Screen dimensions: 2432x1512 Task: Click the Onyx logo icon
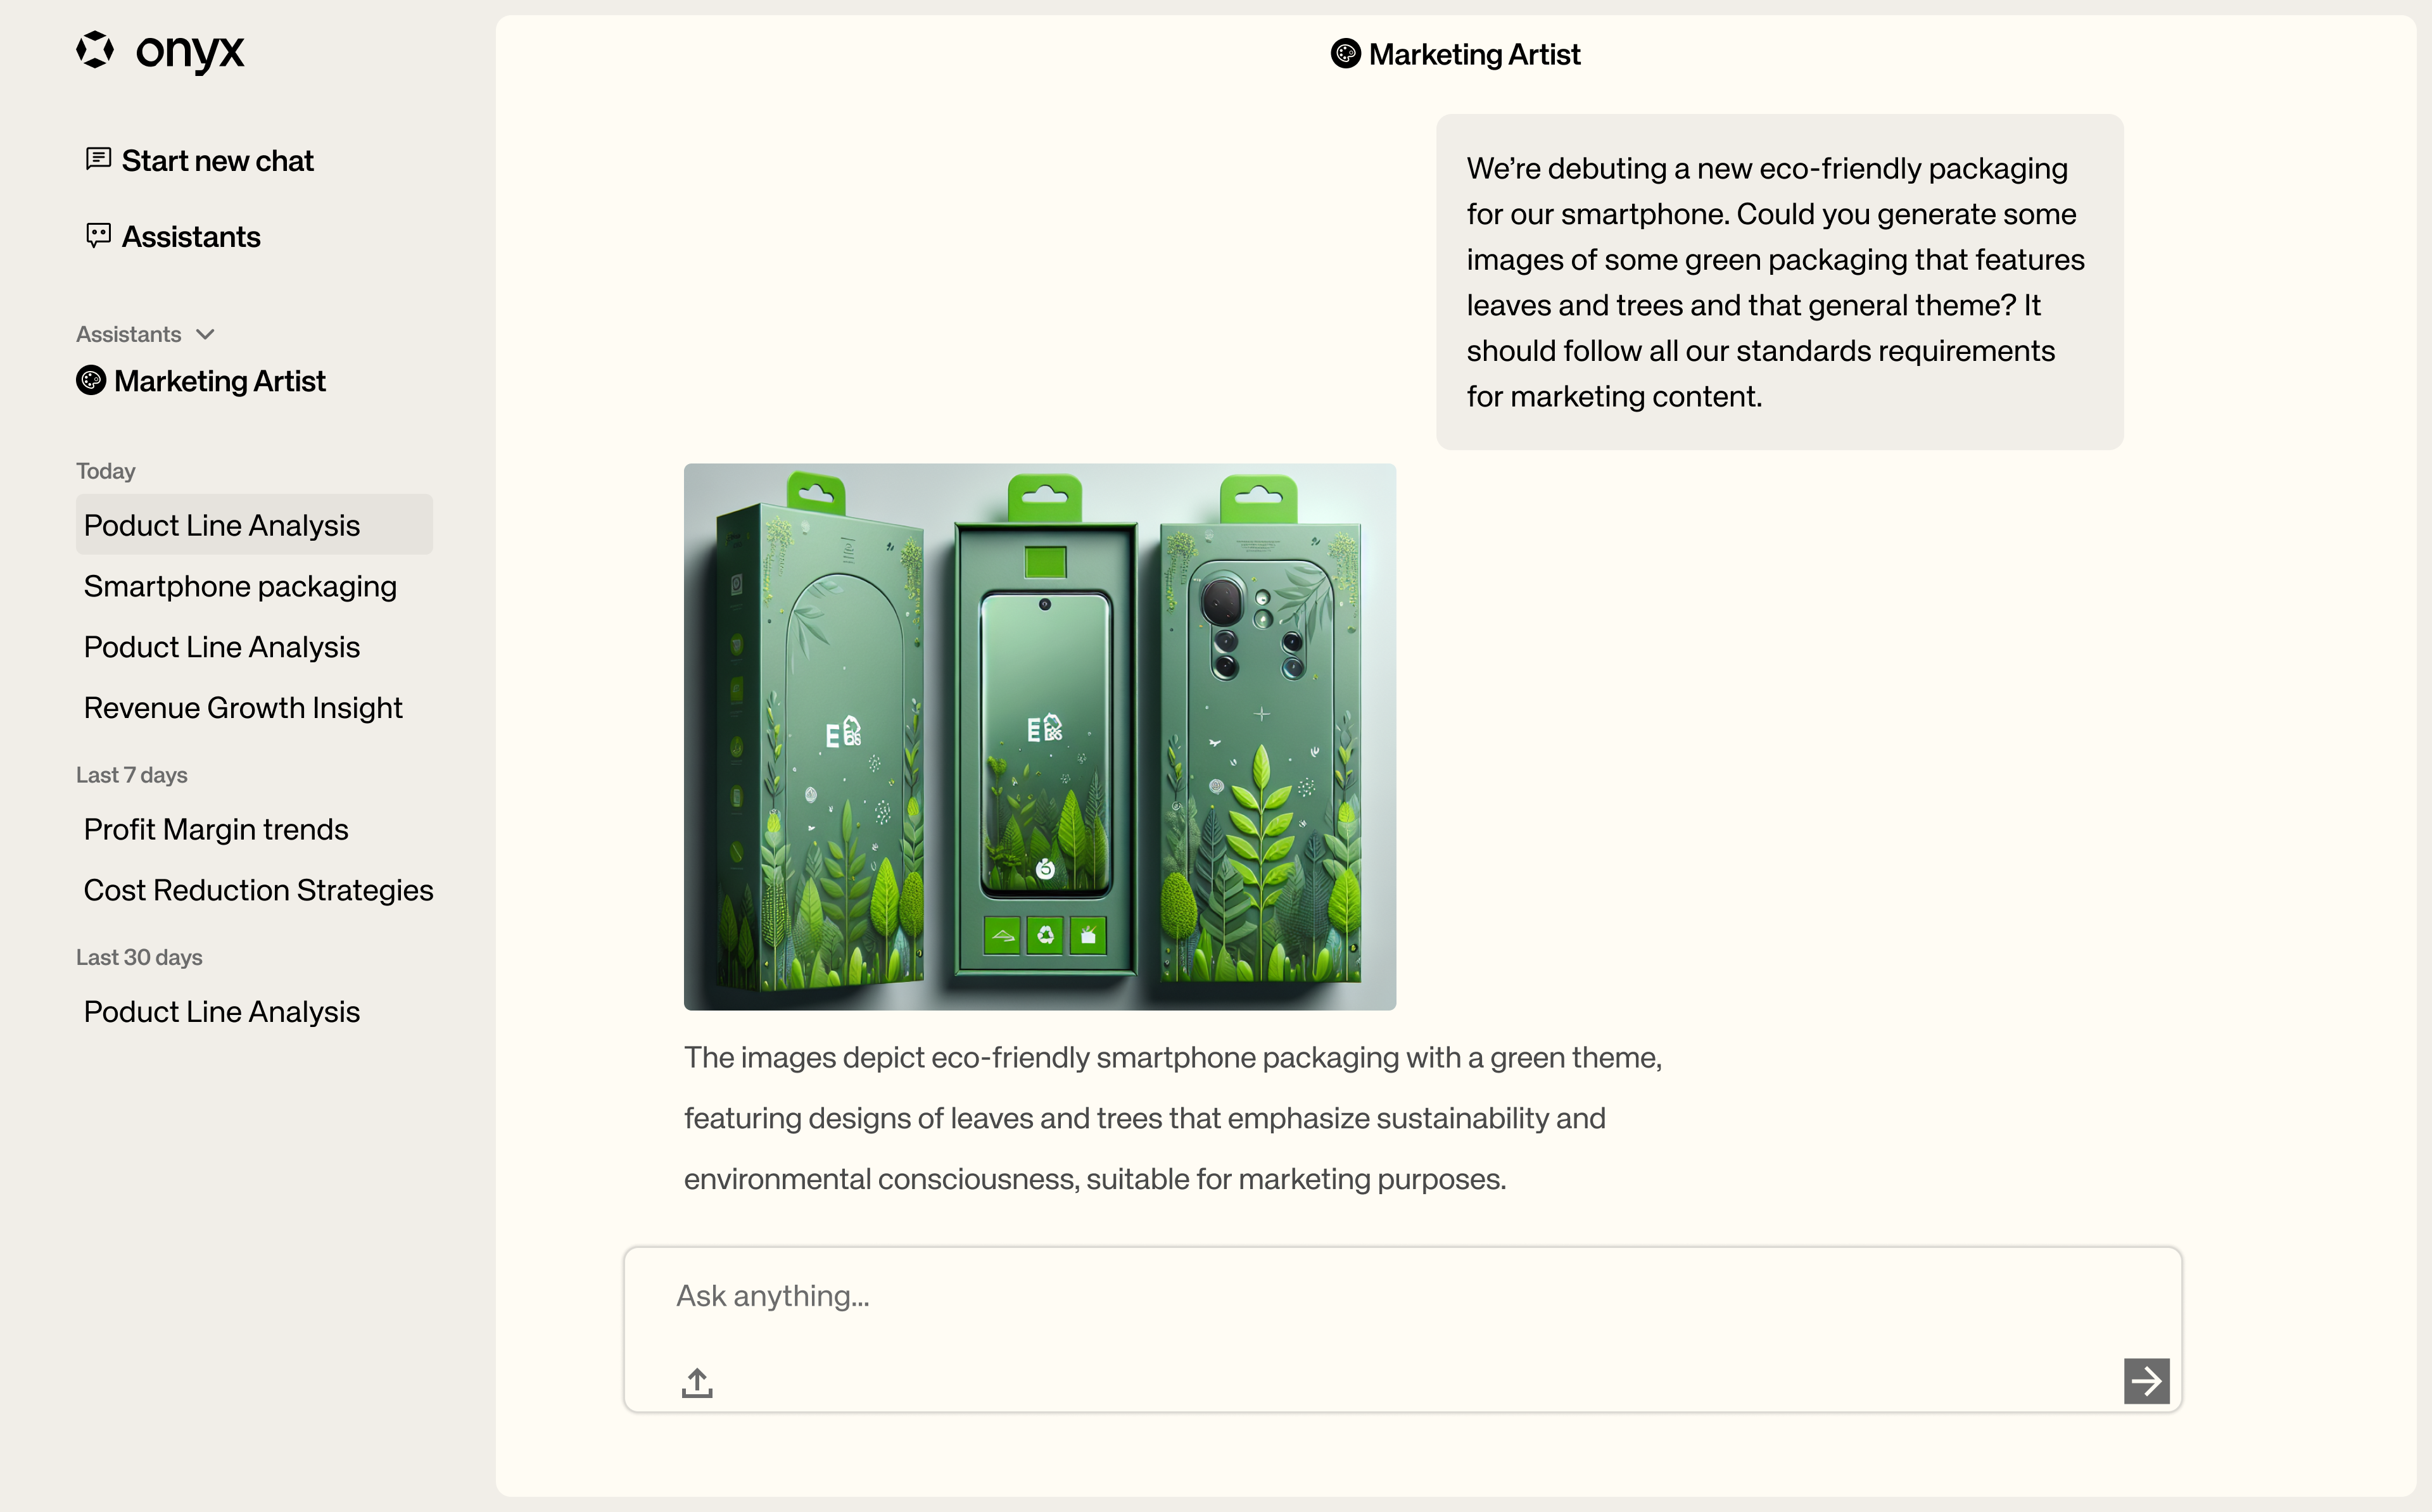[x=96, y=51]
